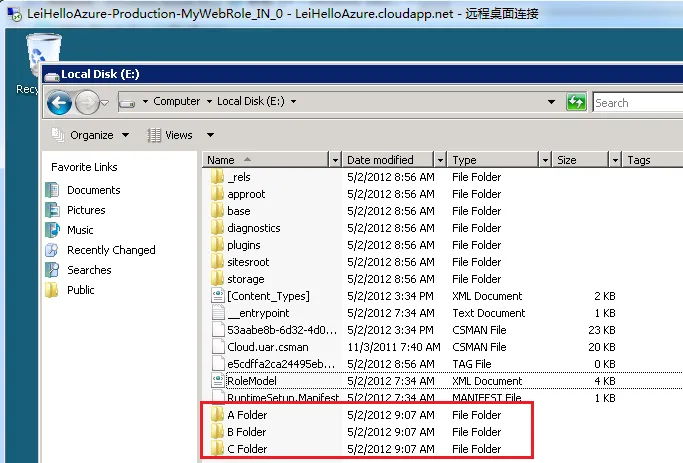Screen dimensions: 683x463
Task: Select the storage folder icon
Action: click(217, 279)
